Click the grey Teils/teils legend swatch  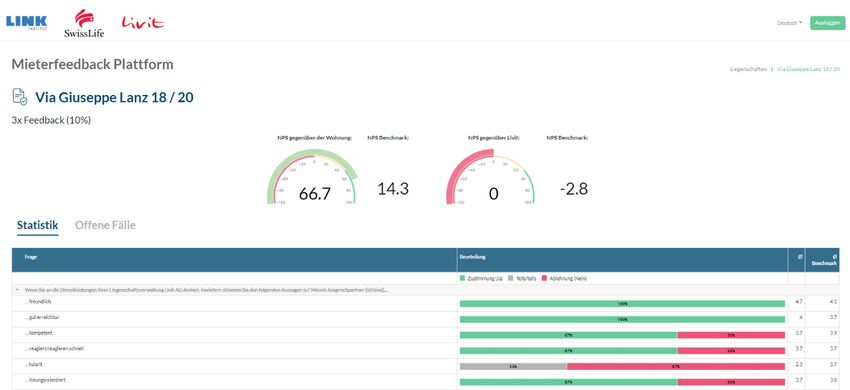(512, 278)
